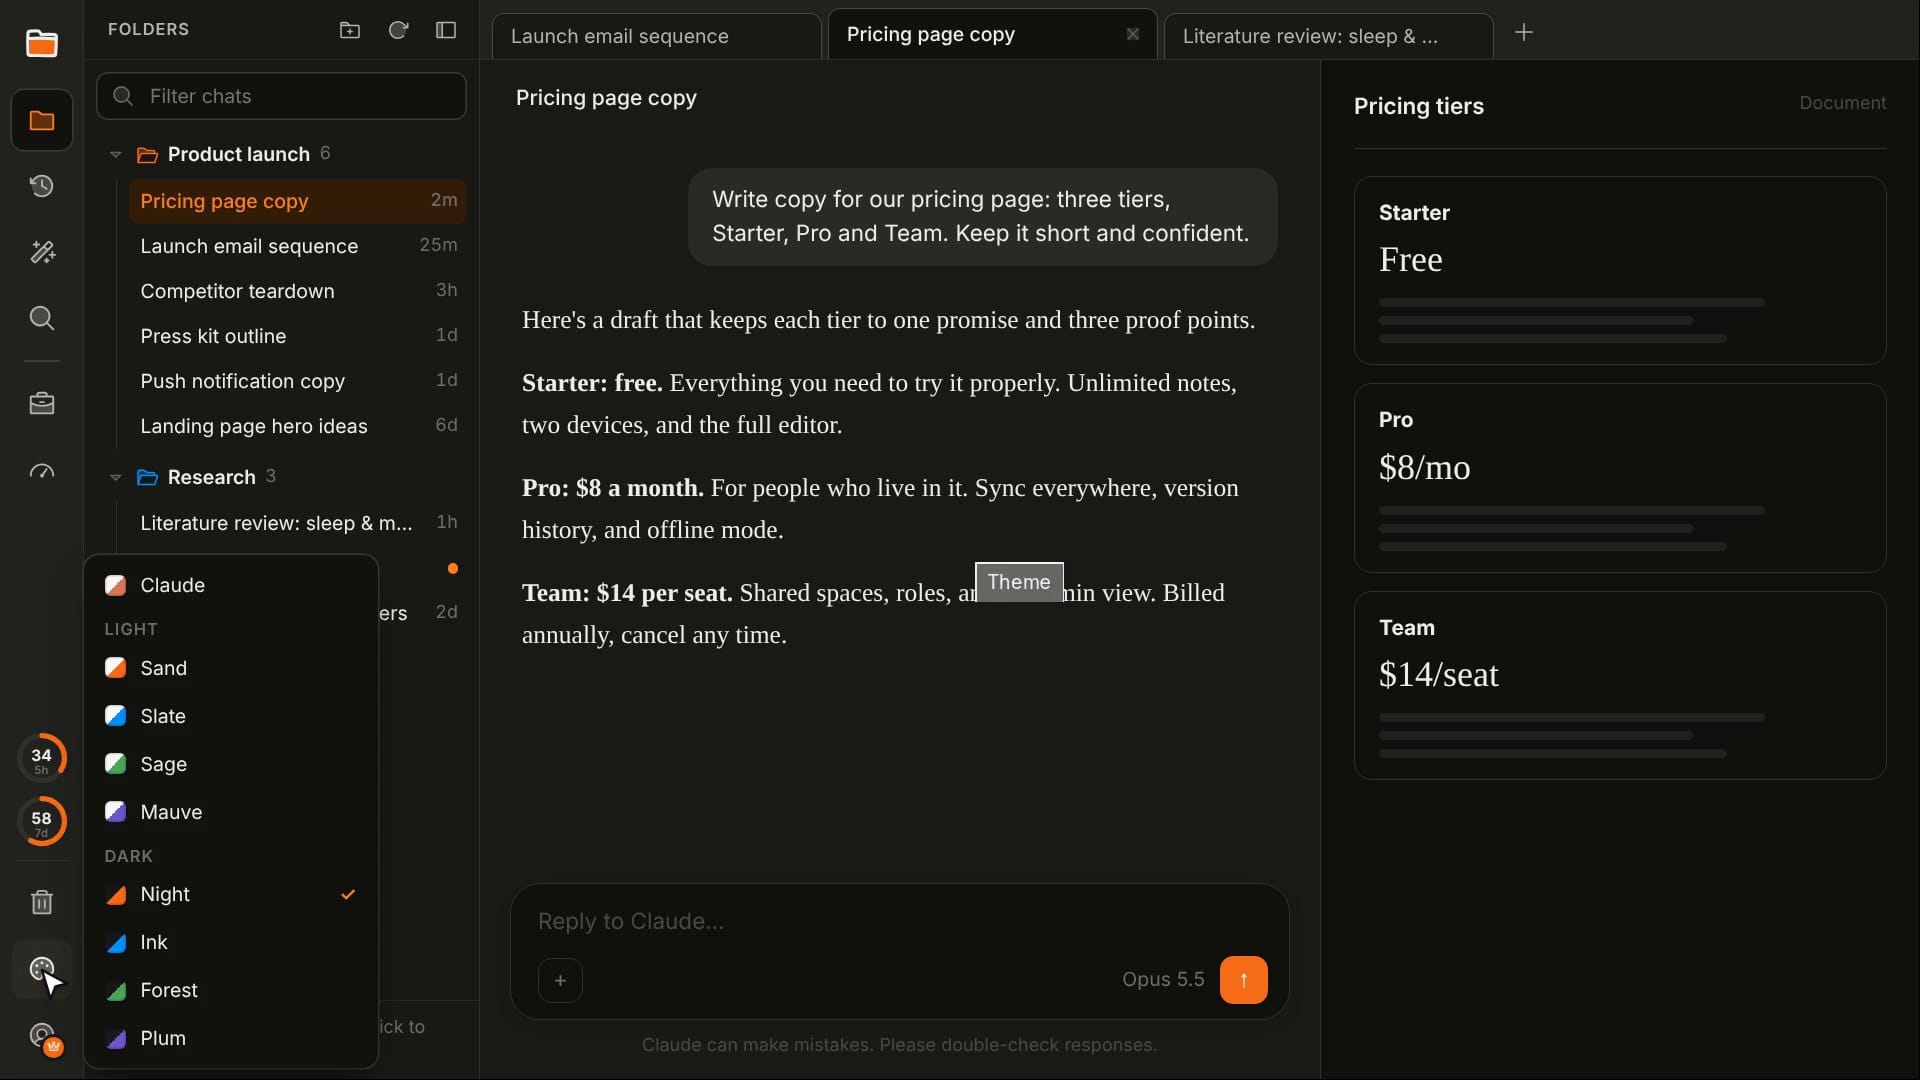Open the Folders sidebar icon
This screenshot has height=1080, width=1920.
[41, 120]
